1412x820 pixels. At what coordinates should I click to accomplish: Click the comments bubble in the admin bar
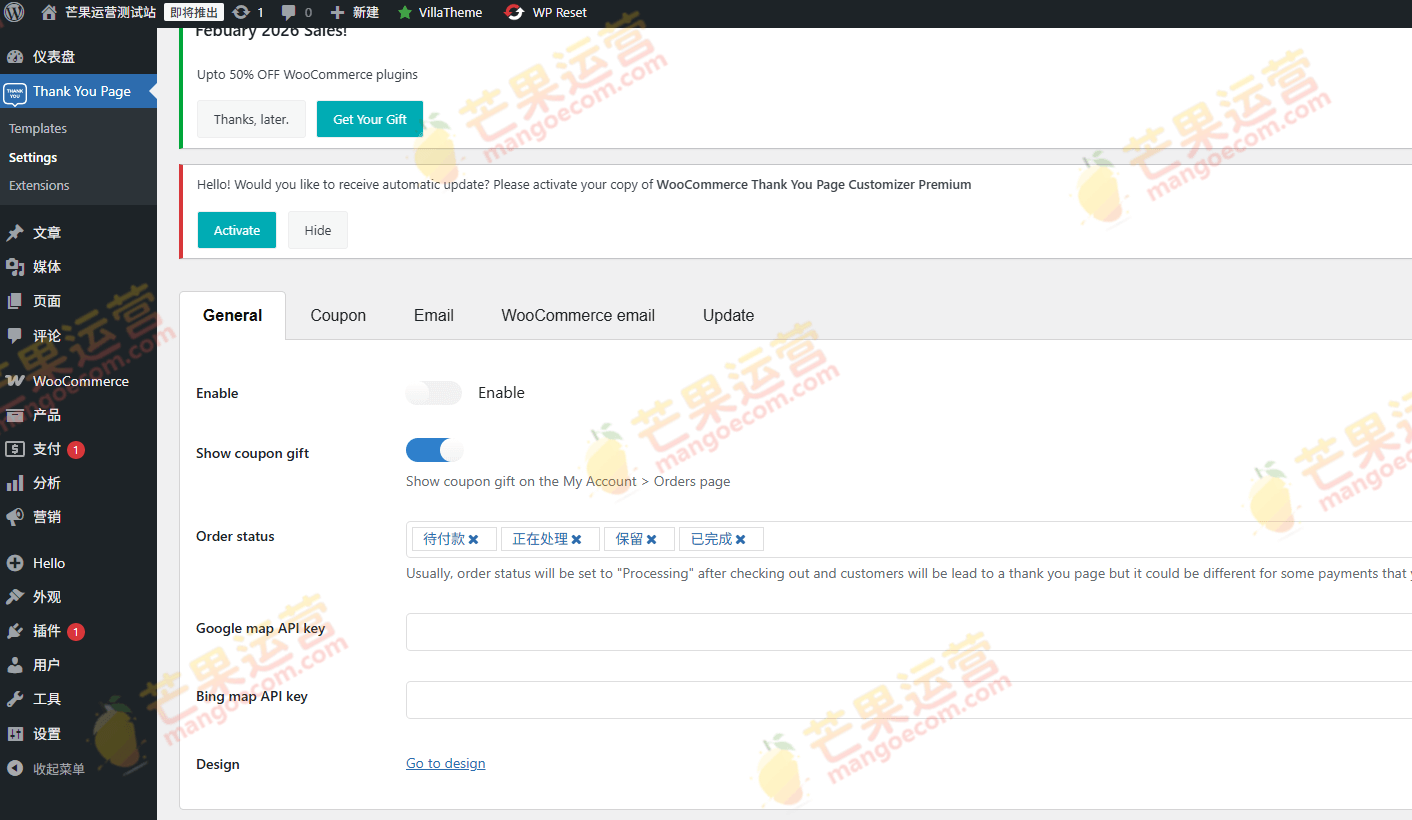tap(289, 13)
